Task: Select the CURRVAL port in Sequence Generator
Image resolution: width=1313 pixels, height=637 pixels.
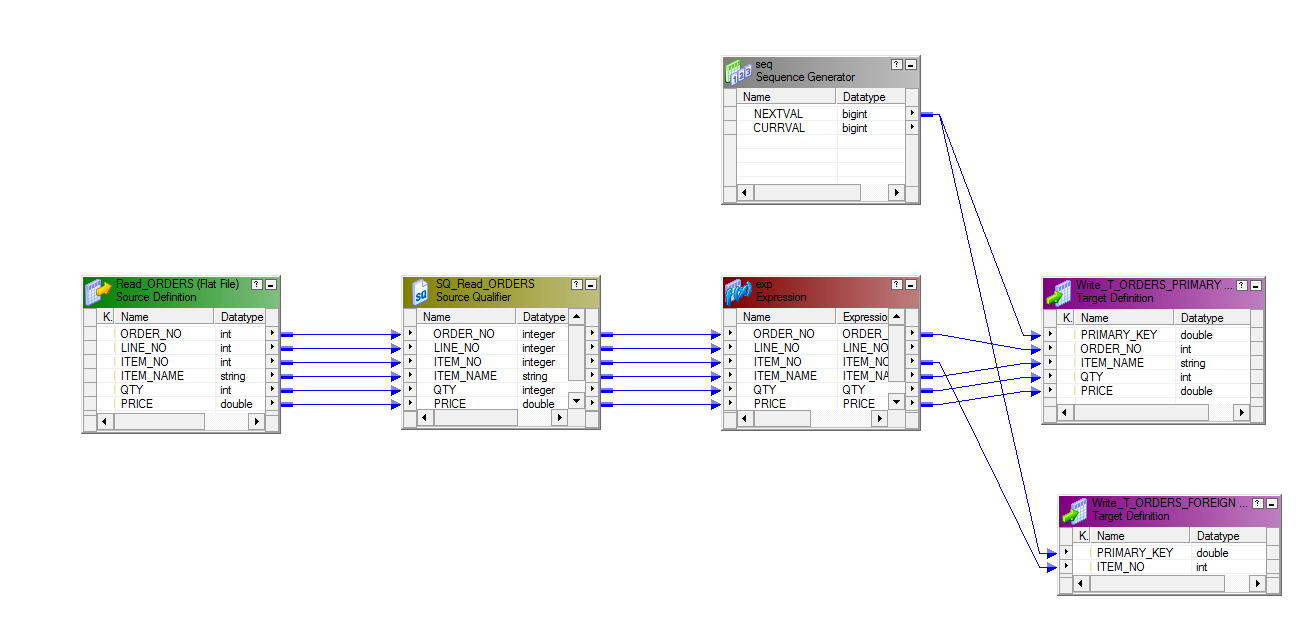Action: click(778, 128)
